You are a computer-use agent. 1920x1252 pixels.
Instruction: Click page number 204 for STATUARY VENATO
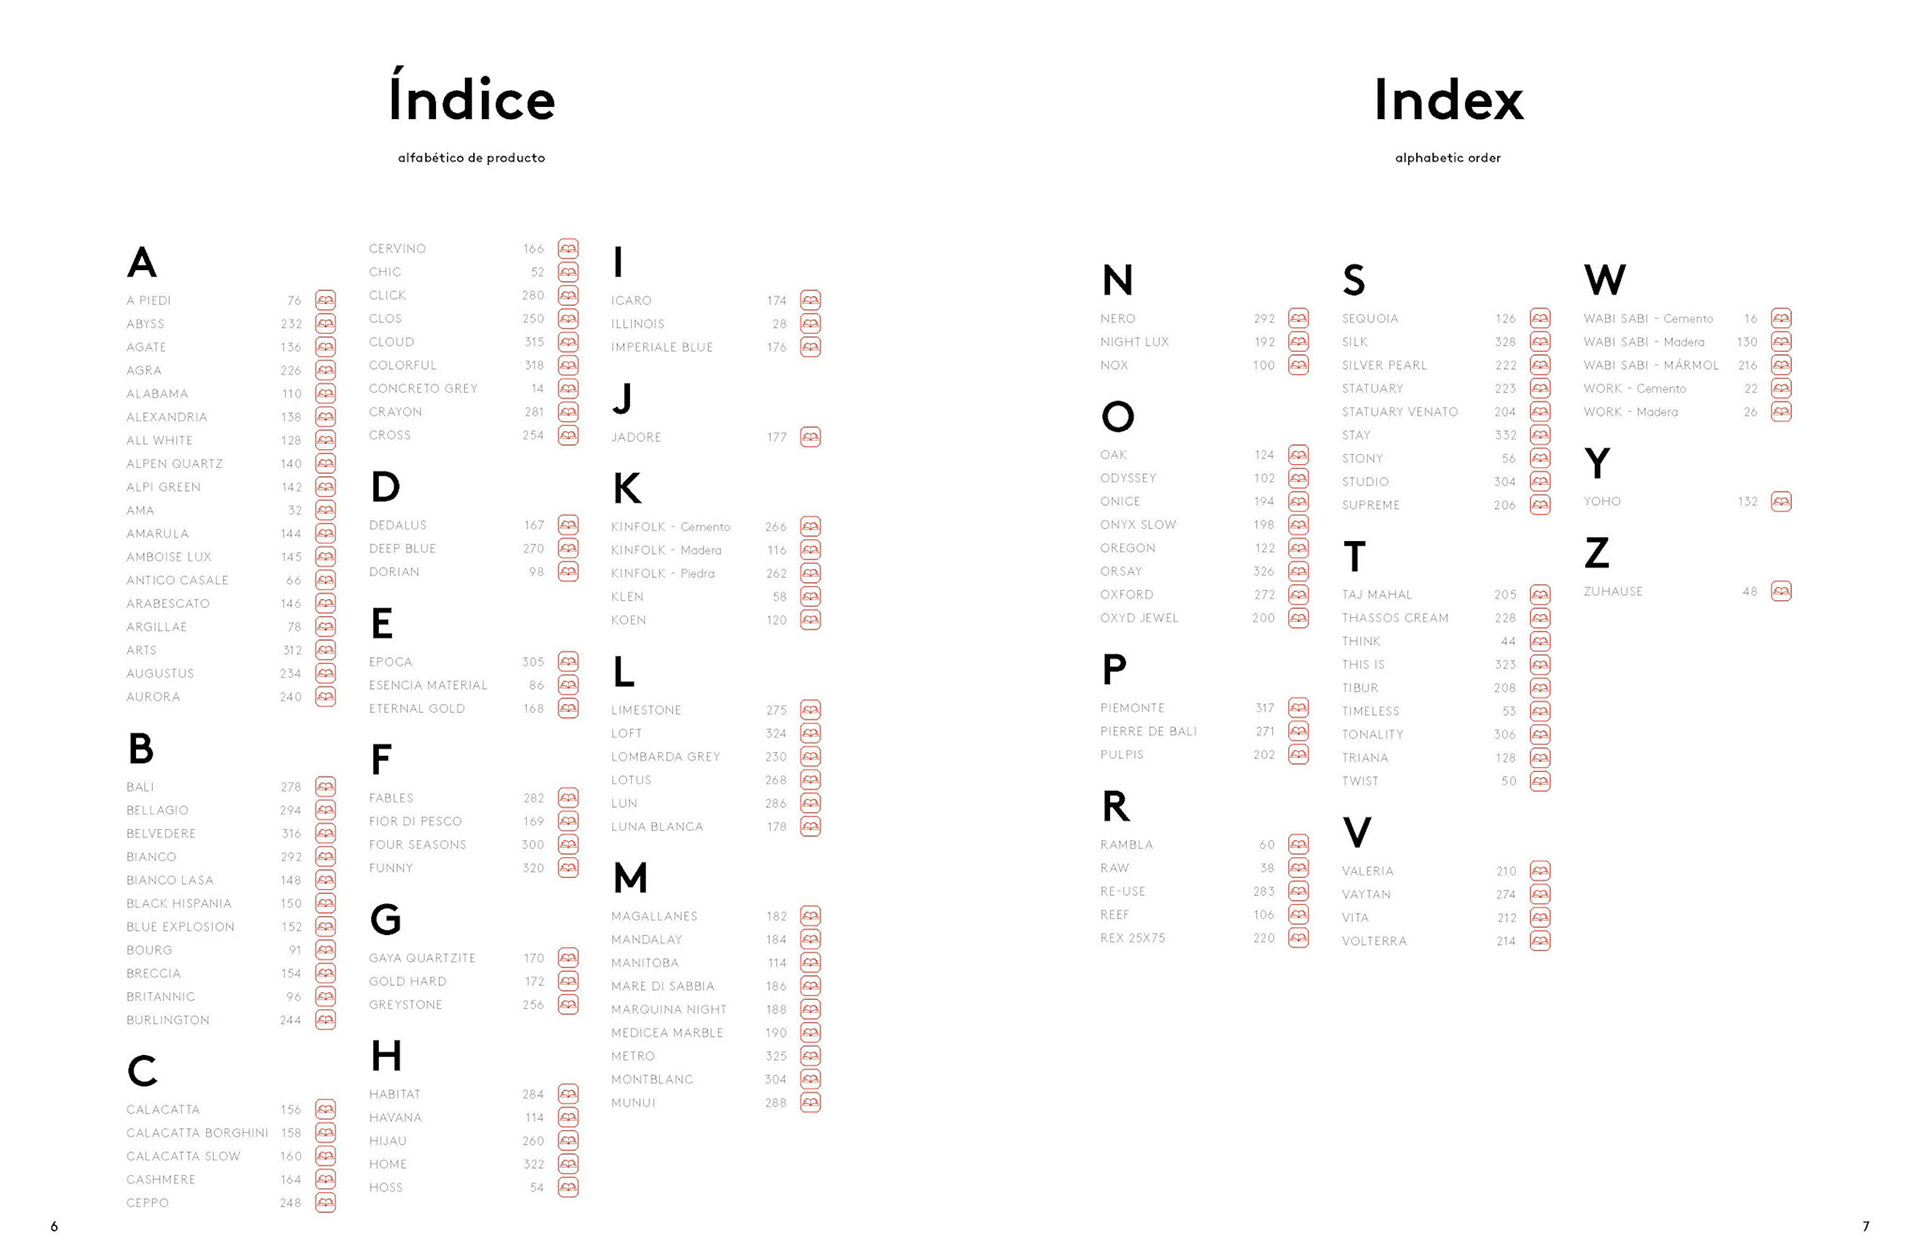pyautogui.click(x=1505, y=412)
